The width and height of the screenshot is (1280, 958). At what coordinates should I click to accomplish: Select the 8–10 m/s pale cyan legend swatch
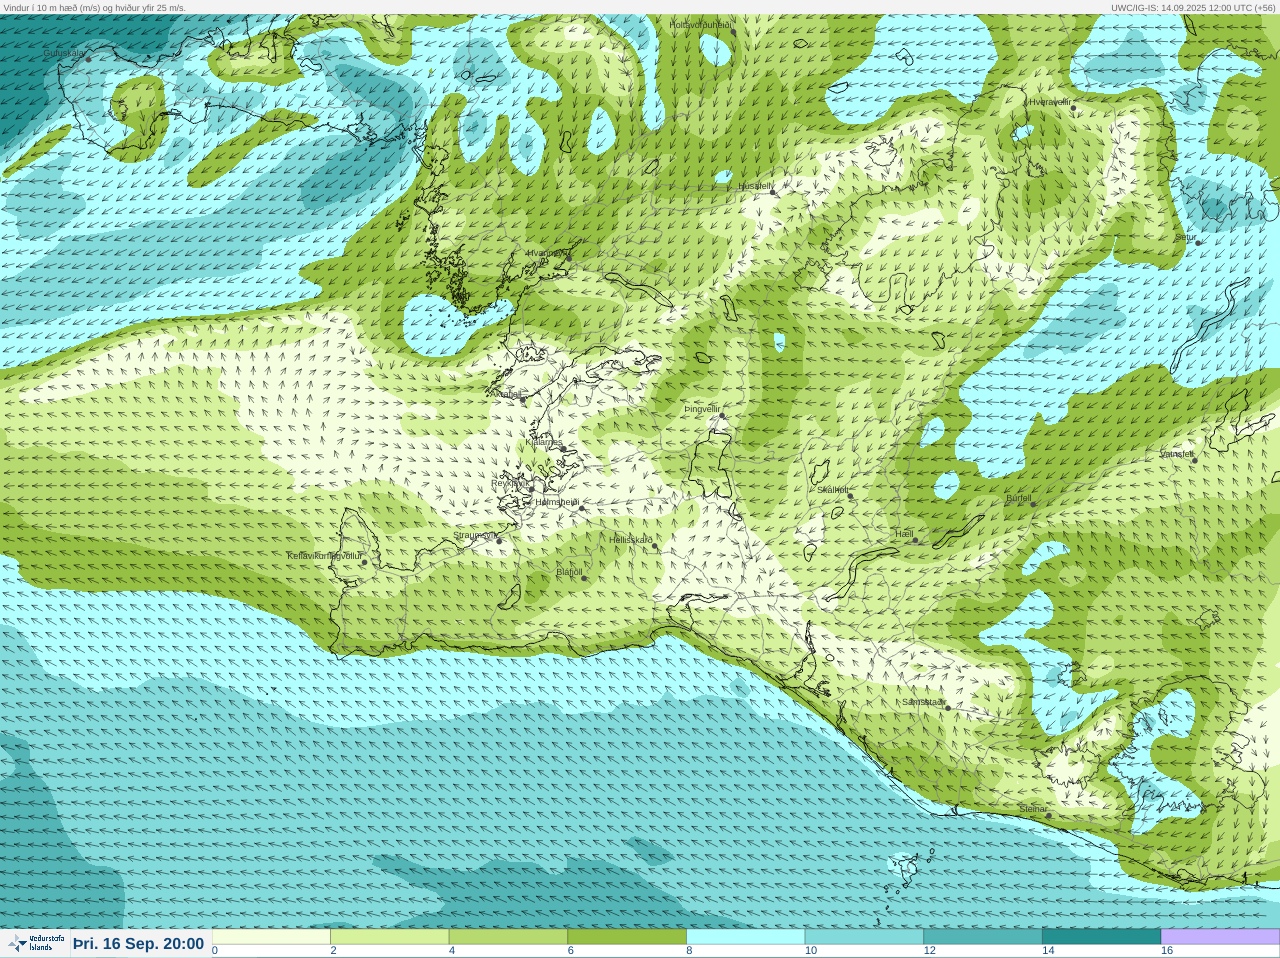pos(746,937)
